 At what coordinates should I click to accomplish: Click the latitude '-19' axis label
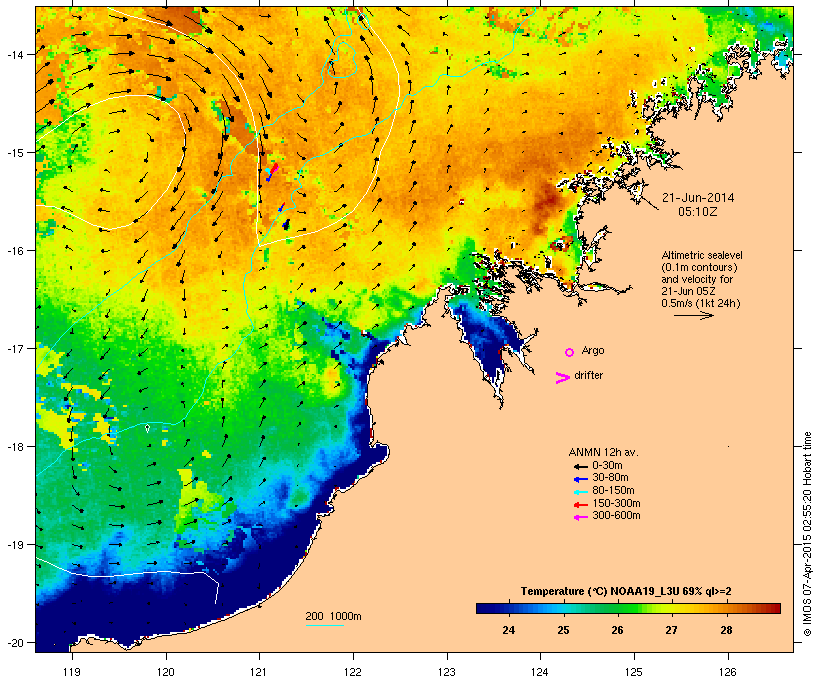pyautogui.click(x=14, y=545)
